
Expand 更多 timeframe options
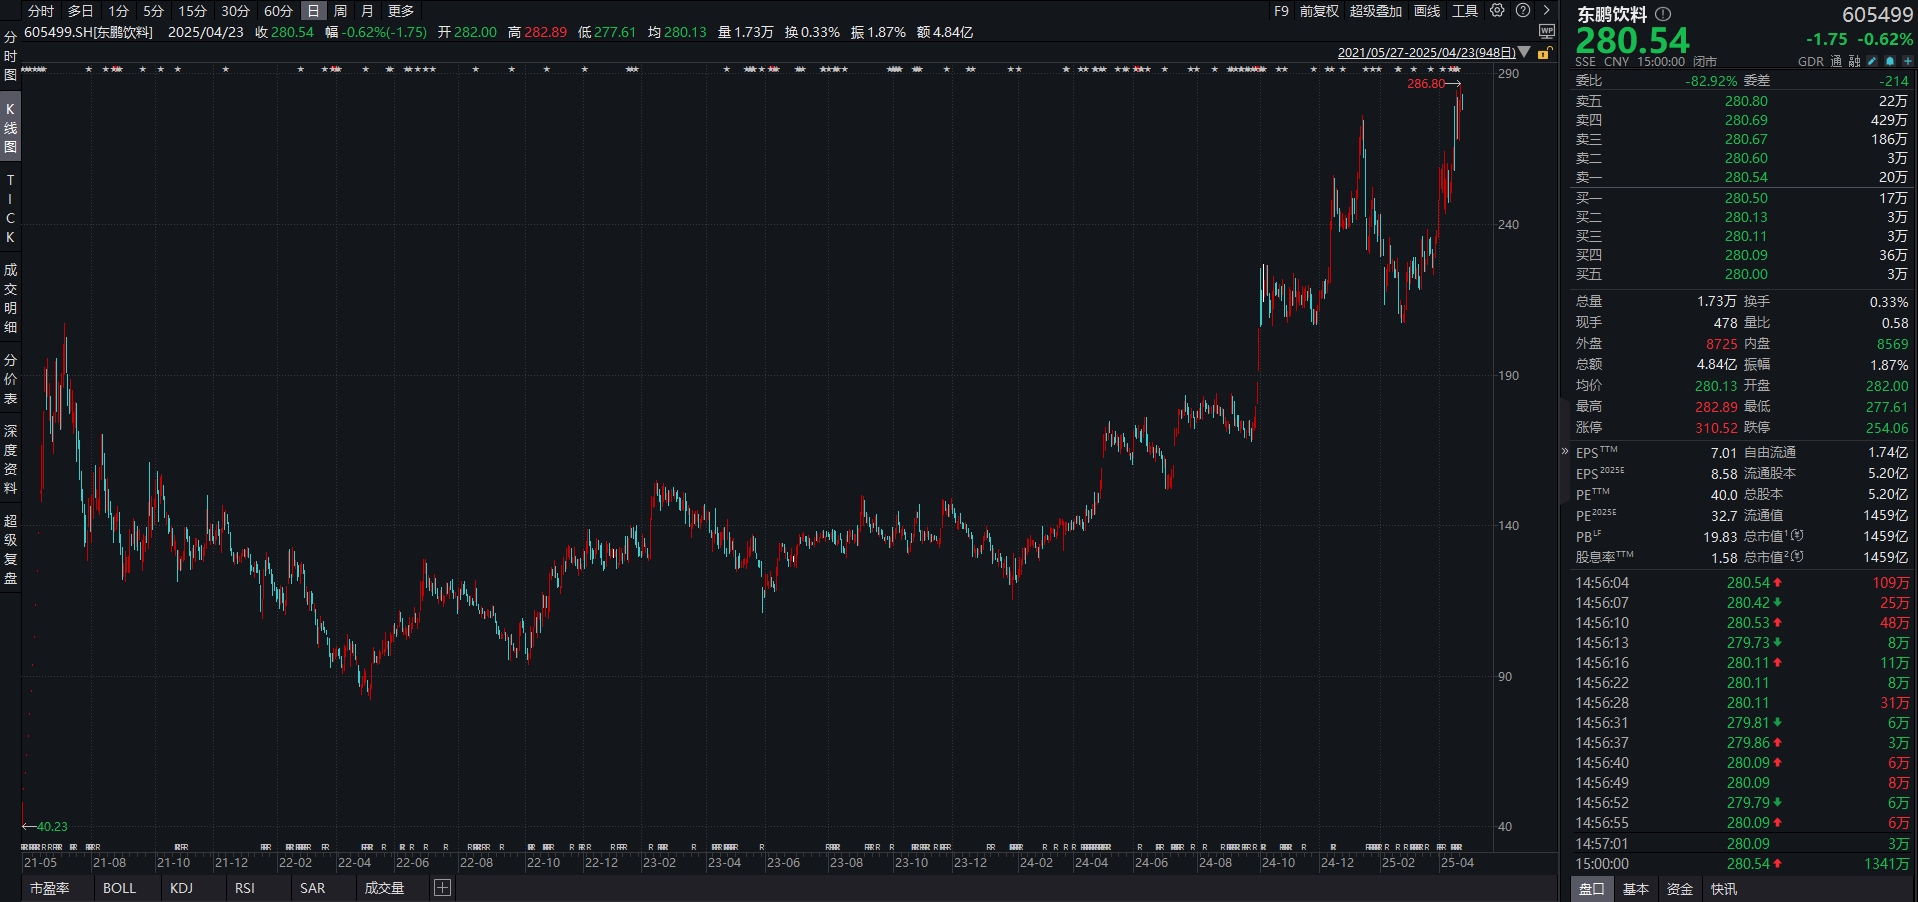click(x=401, y=11)
